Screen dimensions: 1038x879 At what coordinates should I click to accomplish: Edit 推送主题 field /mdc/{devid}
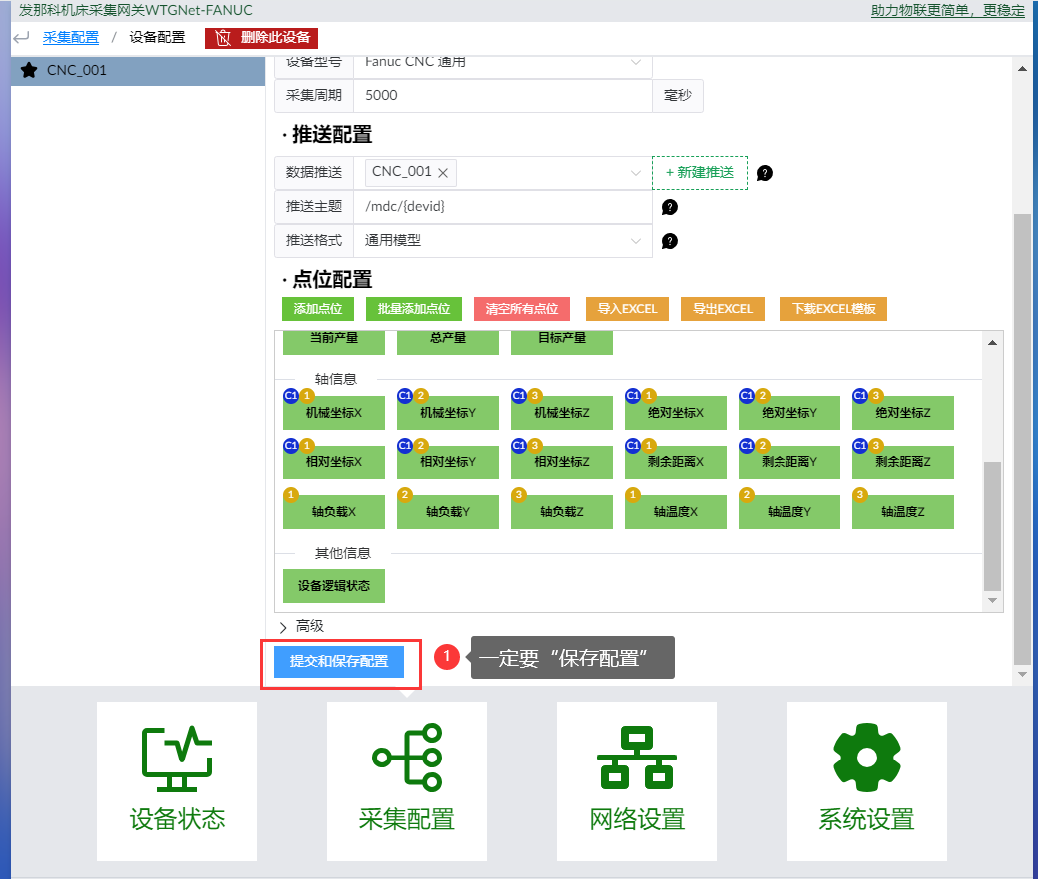[x=503, y=207]
